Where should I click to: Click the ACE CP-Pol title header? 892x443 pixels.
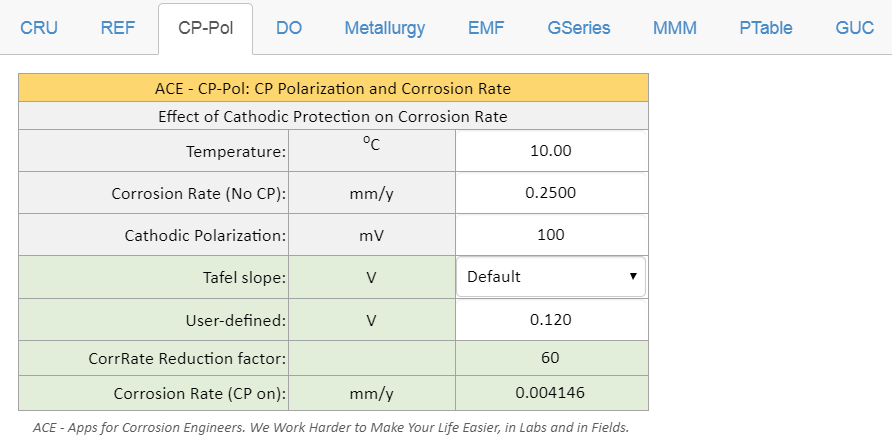[x=333, y=88]
